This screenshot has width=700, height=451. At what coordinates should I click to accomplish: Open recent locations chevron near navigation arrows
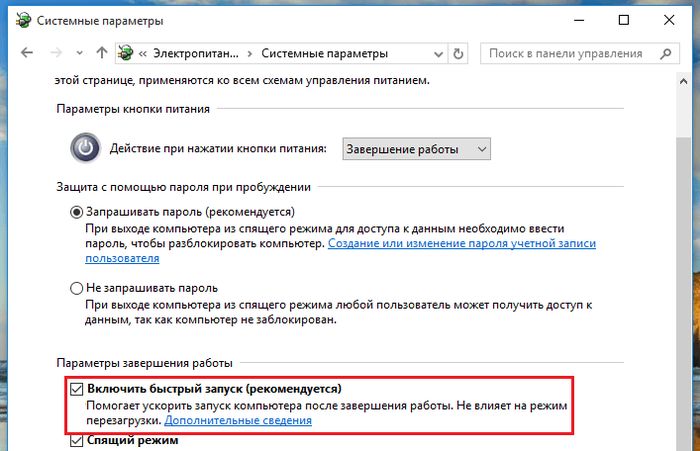click(78, 53)
